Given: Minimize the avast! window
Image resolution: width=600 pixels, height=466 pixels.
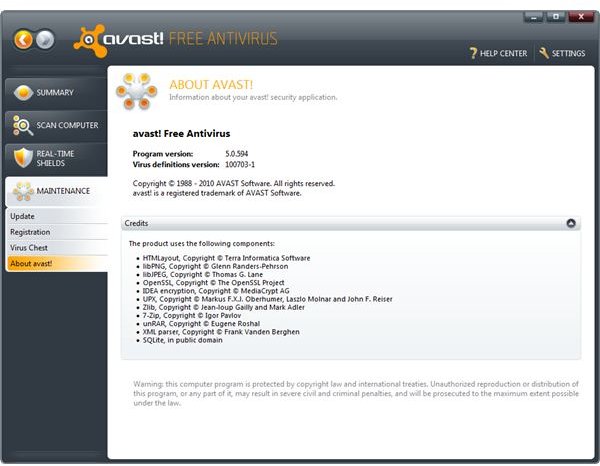Looking at the screenshot, I should pos(533,17).
